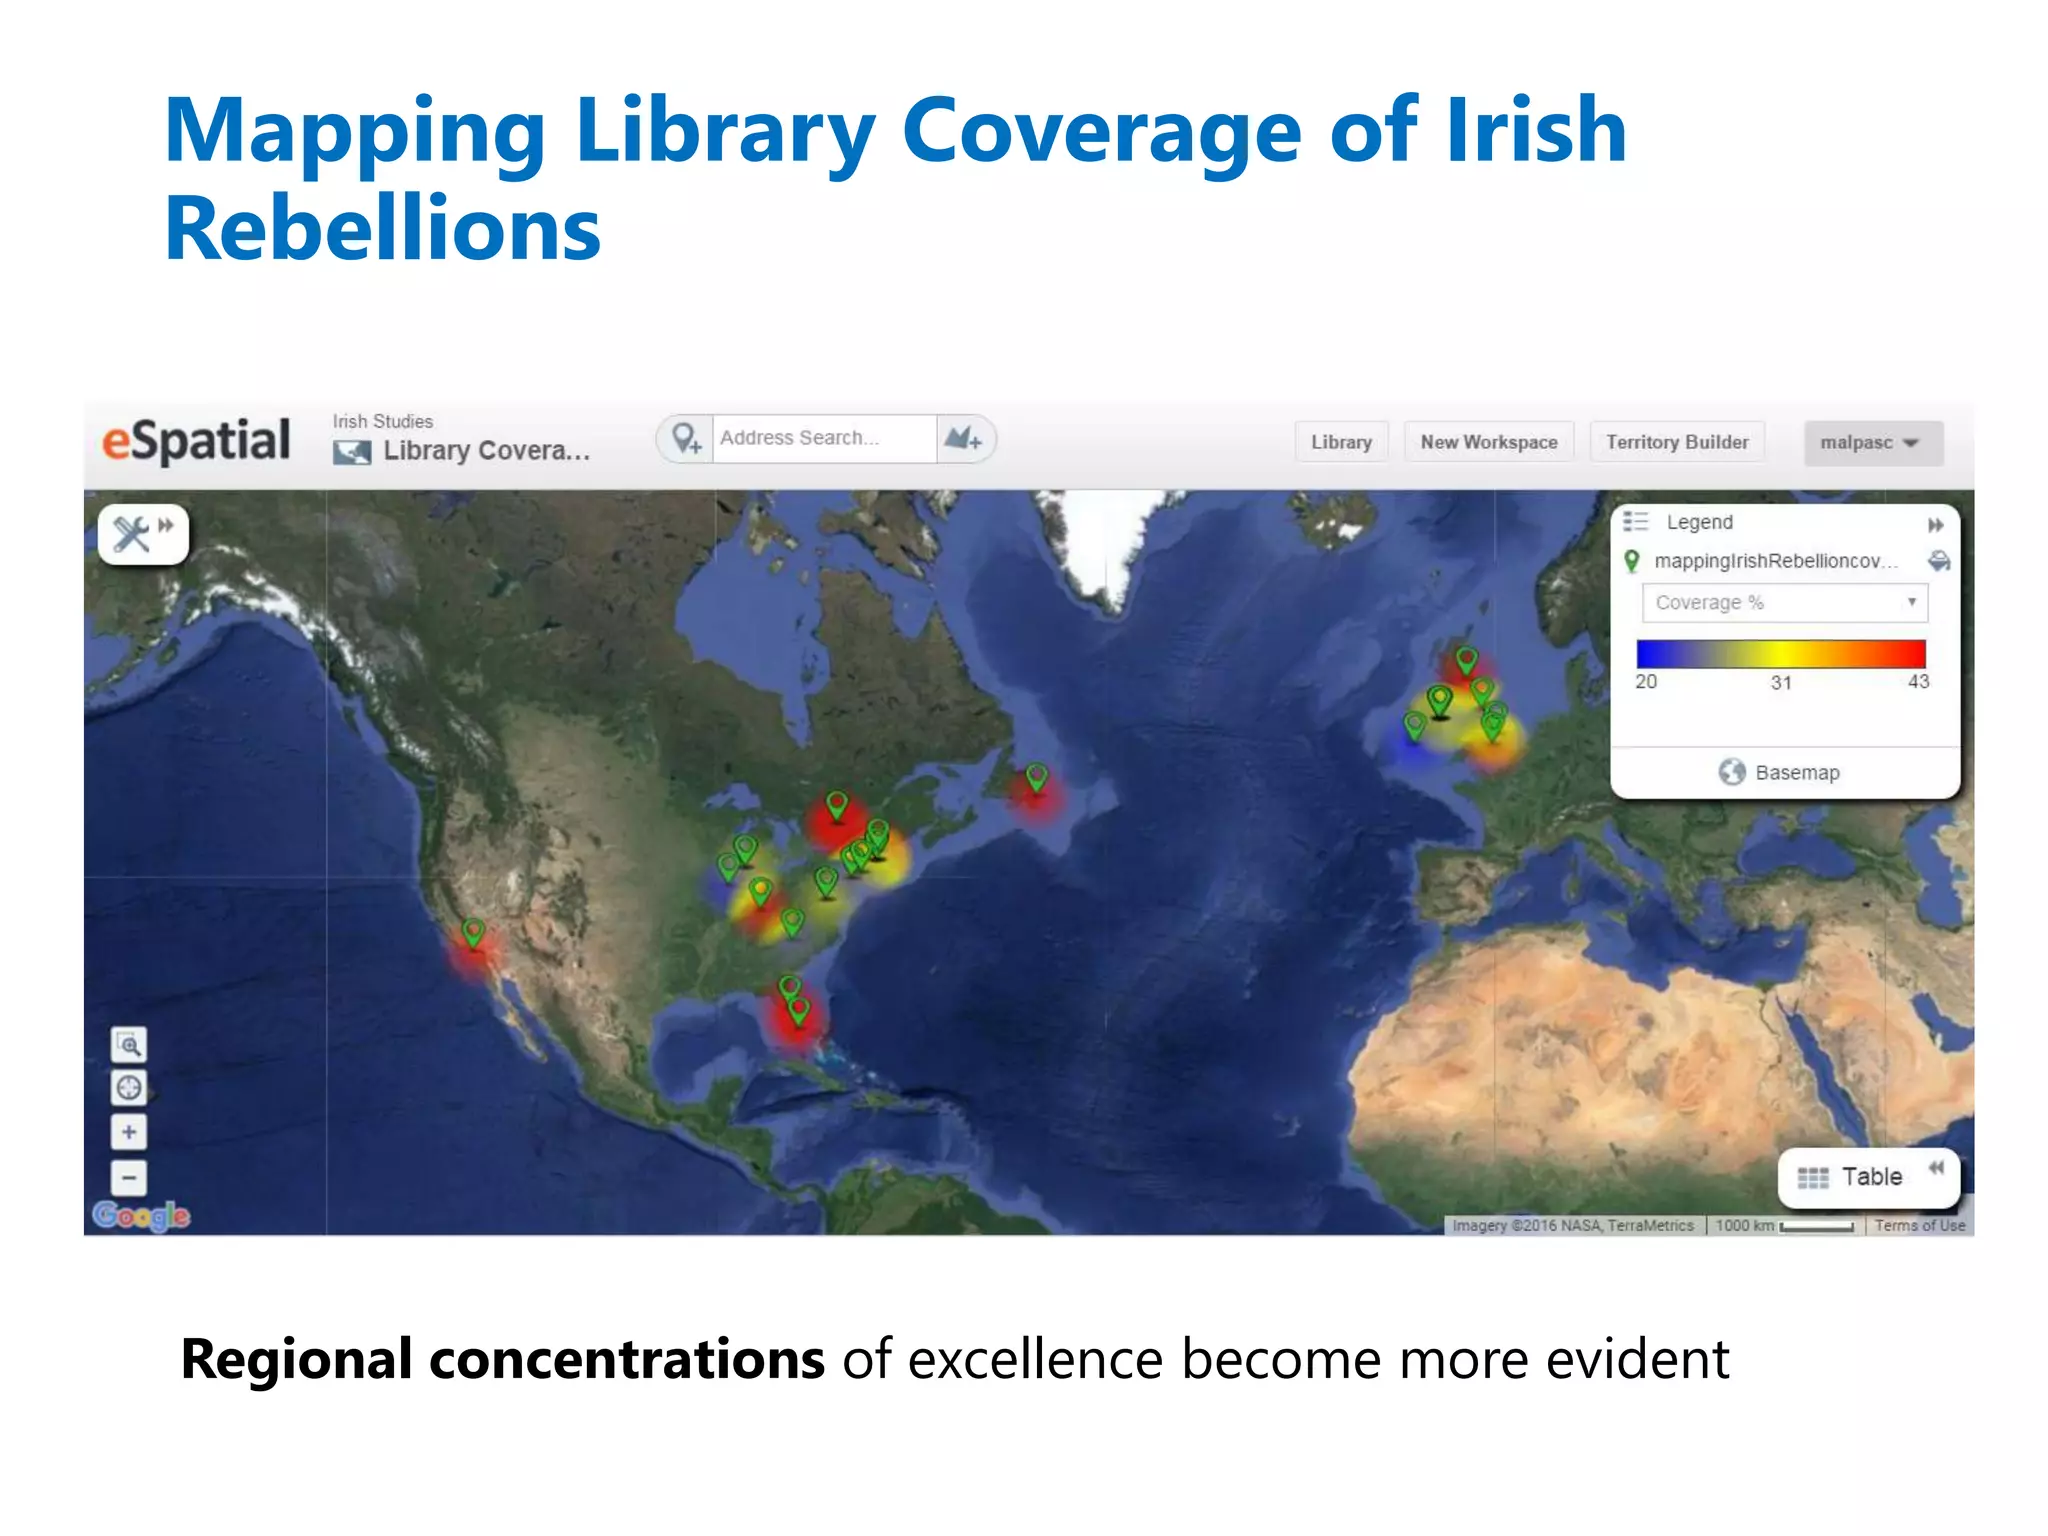Click the western Ireland map pin

click(1414, 726)
